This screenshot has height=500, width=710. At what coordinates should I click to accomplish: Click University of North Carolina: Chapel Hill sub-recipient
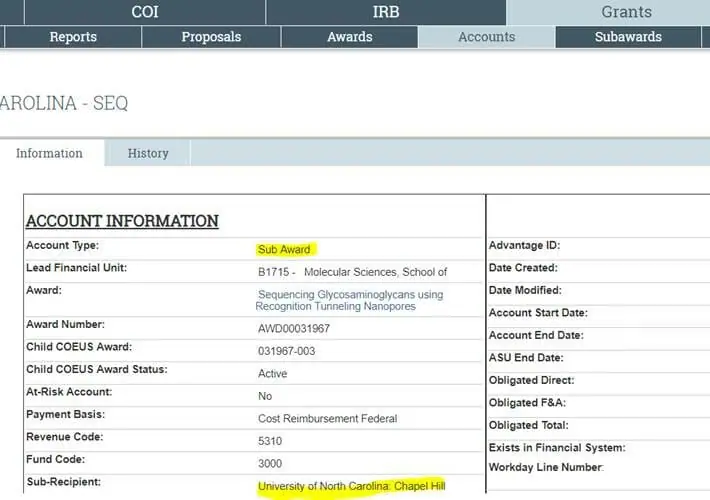coord(351,487)
